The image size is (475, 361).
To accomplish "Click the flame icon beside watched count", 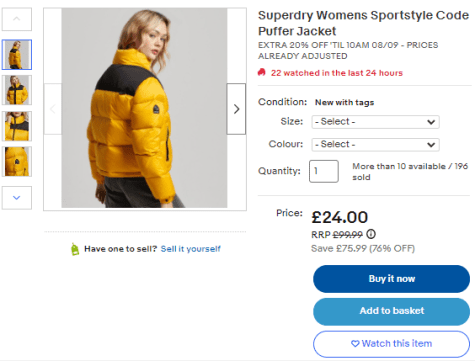I will click(x=262, y=72).
